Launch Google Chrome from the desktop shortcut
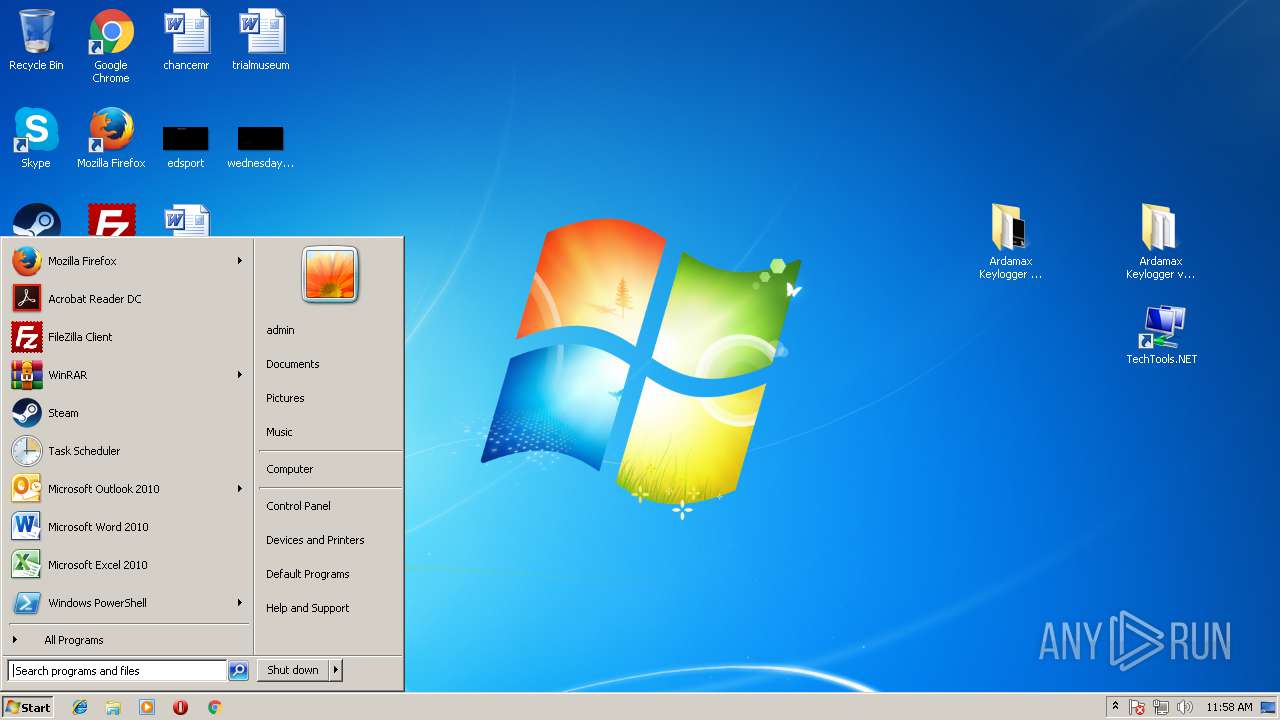The image size is (1280, 720). pyautogui.click(x=111, y=46)
